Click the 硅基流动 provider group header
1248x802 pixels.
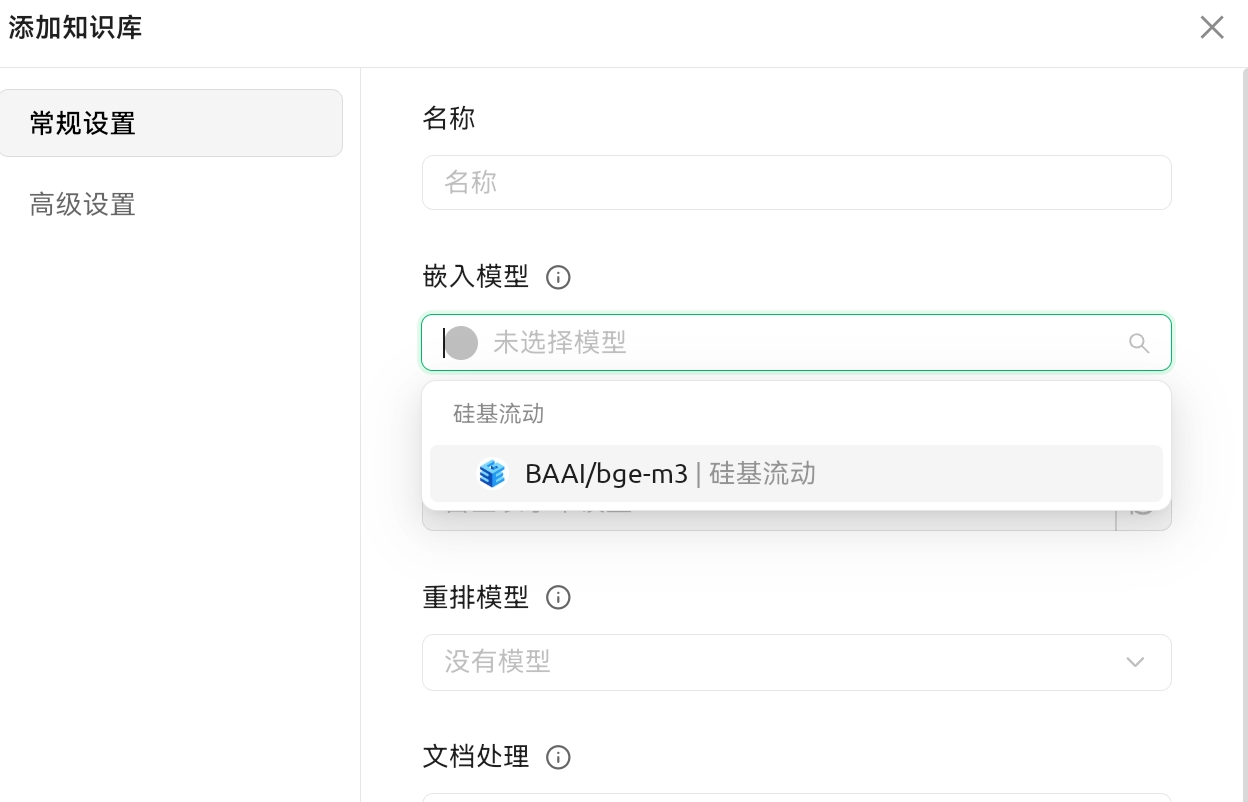pyautogui.click(x=498, y=414)
